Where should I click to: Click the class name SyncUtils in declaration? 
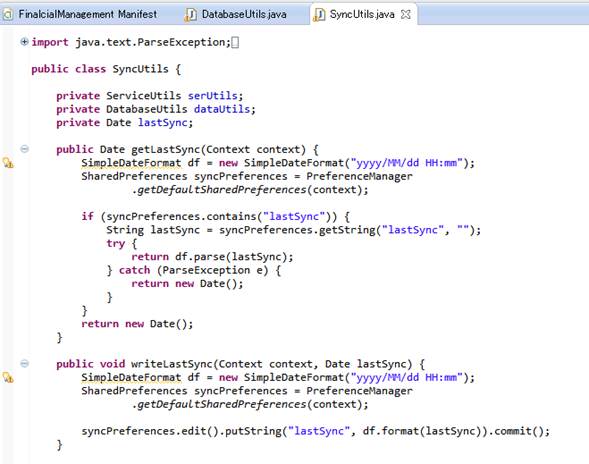pyautogui.click(x=140, y=69)
